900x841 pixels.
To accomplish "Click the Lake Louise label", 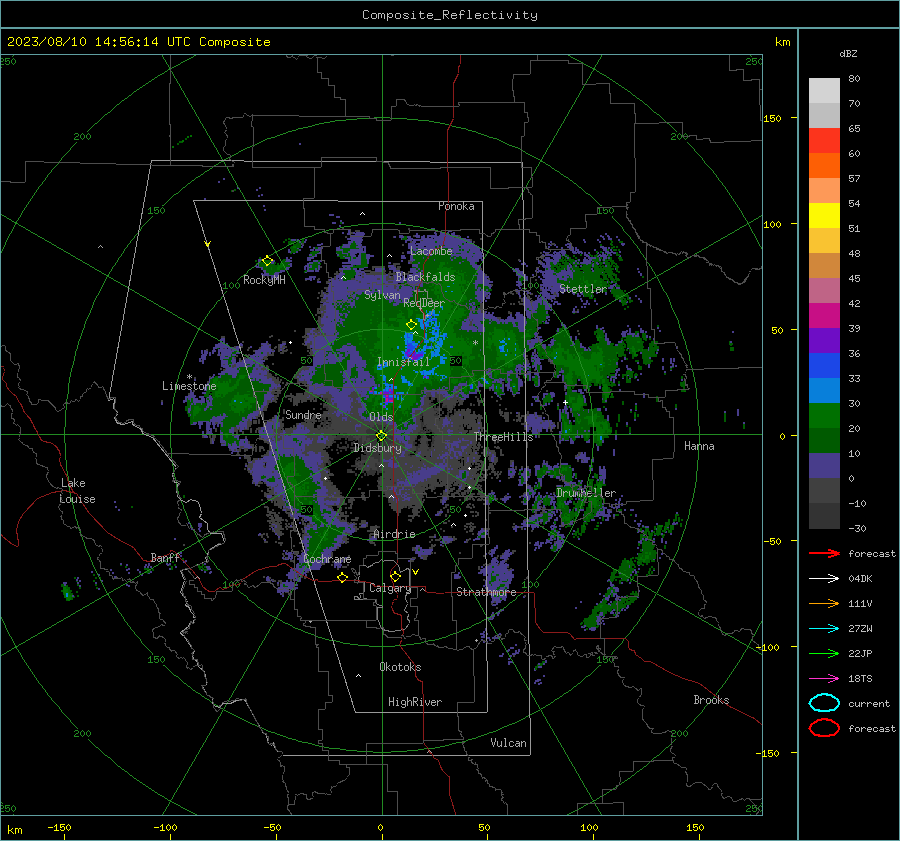I will [77, 491].
